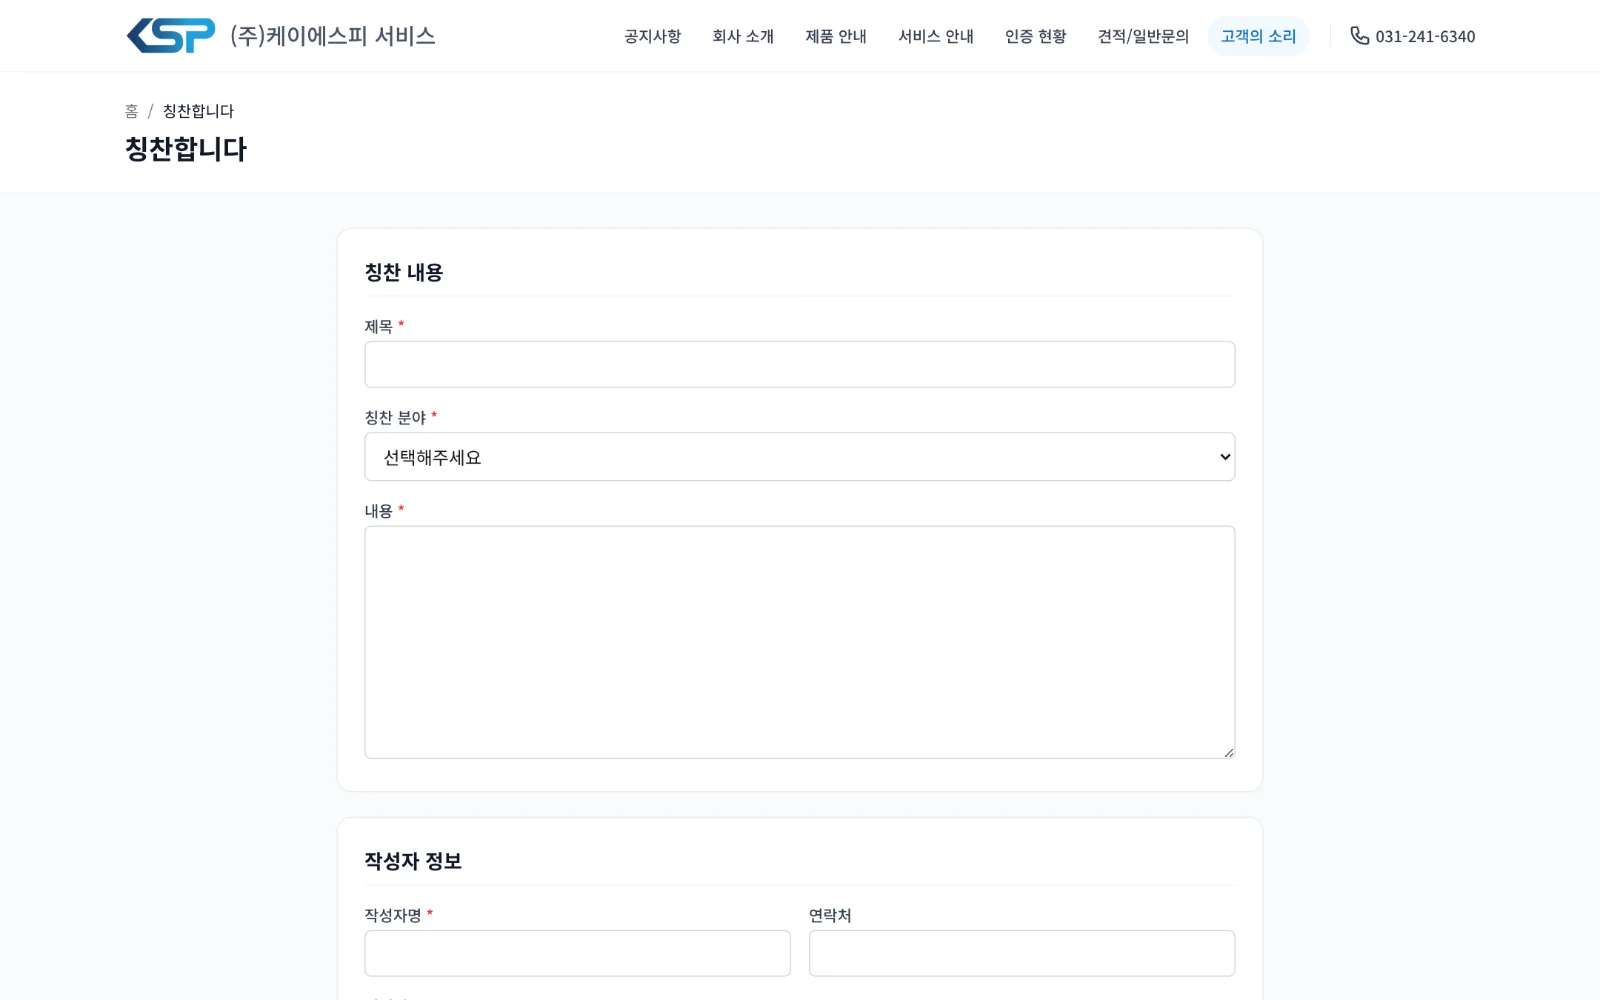The width and height of the screenshot is (1600, 1000).
Task: Grab the 내용 textarea resize handle
Action: tap(1228, 752)
